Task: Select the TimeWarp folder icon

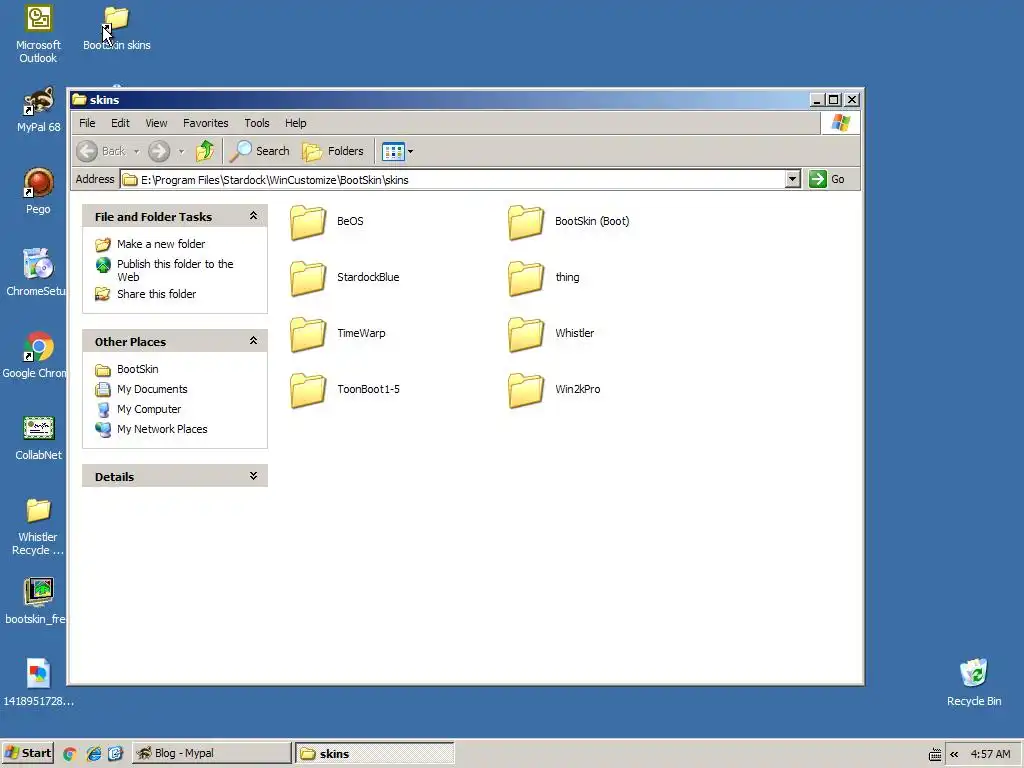Action: (308, 334)
